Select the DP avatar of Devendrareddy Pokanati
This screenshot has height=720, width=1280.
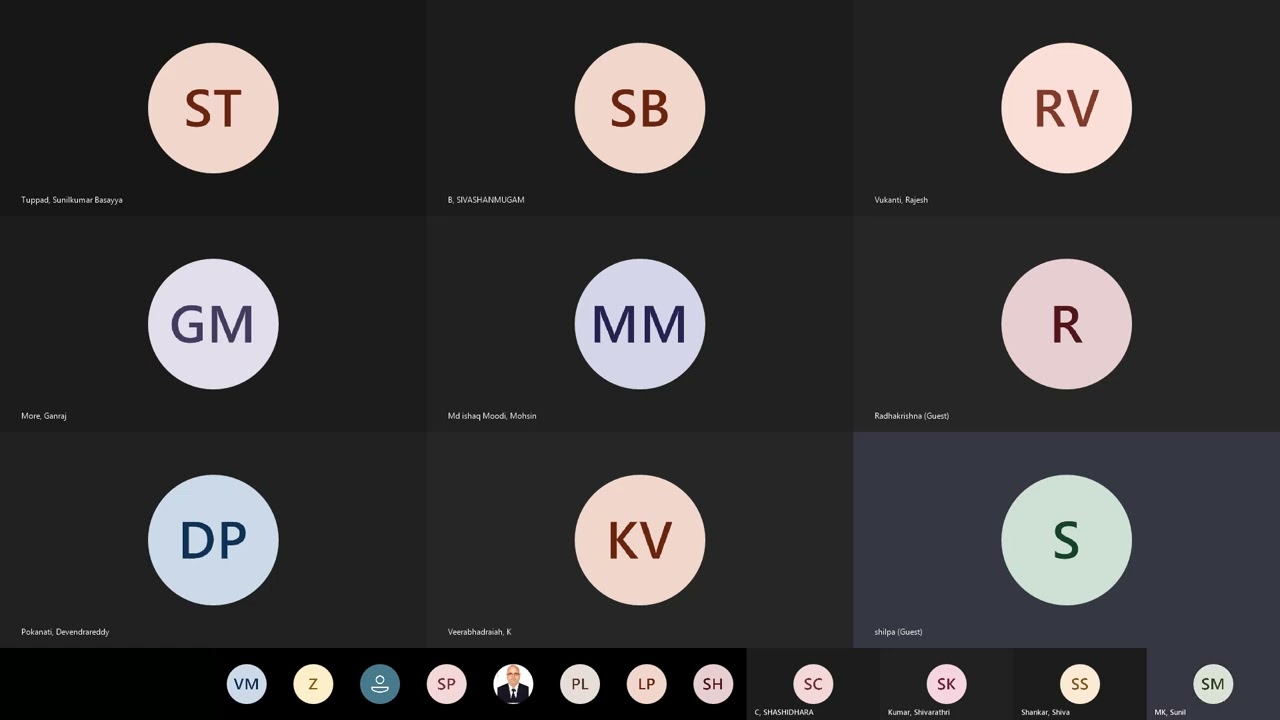pyautogui.click(x=213, y=540)
